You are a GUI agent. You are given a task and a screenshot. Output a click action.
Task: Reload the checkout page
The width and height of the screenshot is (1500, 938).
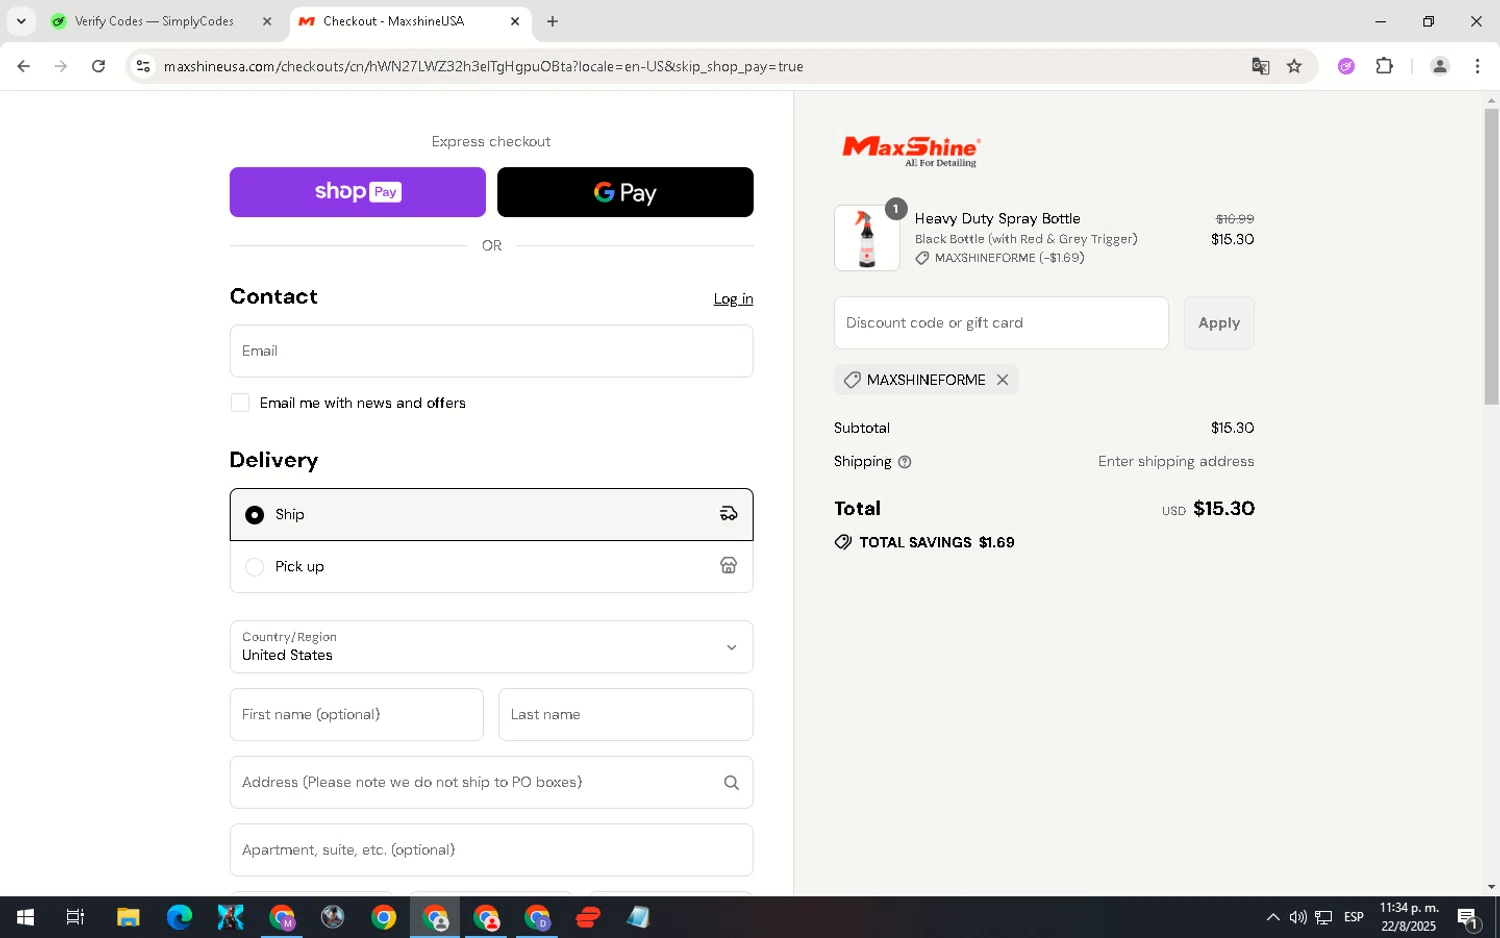pyautogui.click(x=98, y=66)
